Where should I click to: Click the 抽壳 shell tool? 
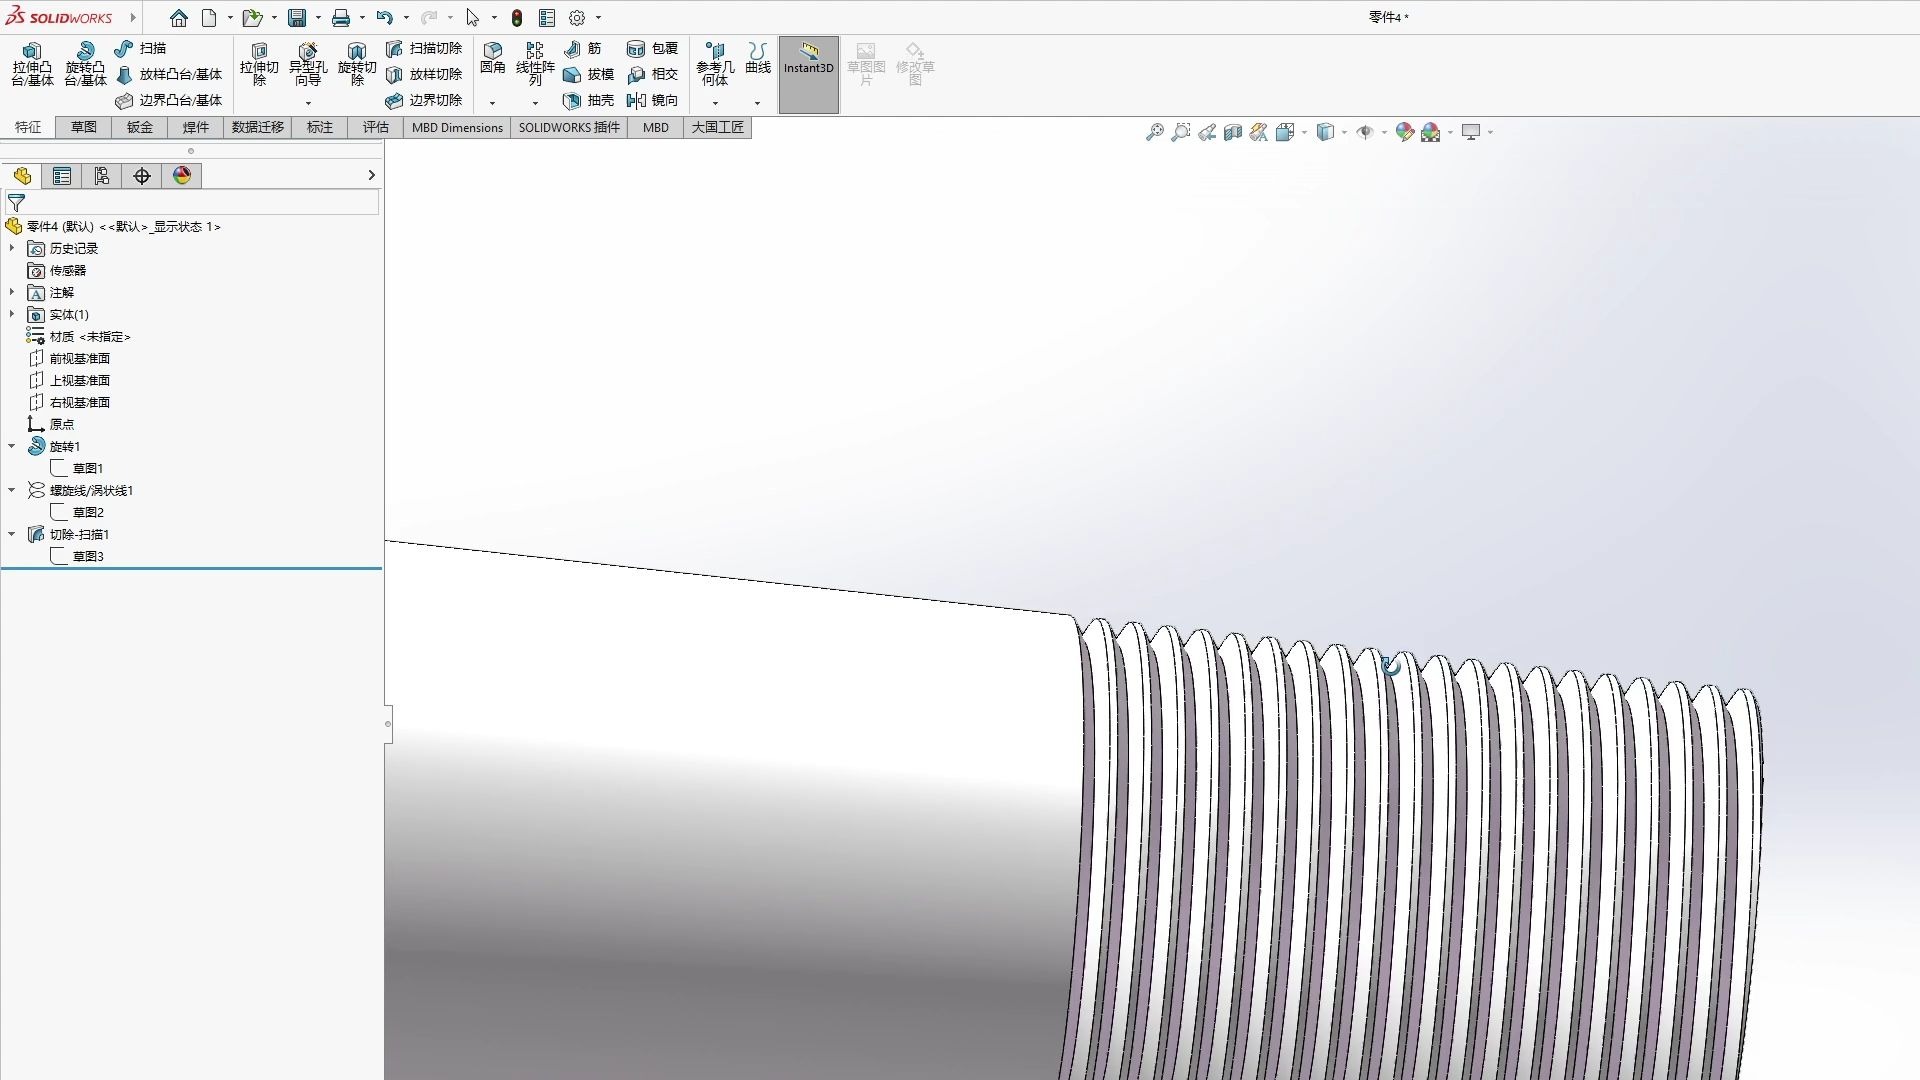pos(589,100)
